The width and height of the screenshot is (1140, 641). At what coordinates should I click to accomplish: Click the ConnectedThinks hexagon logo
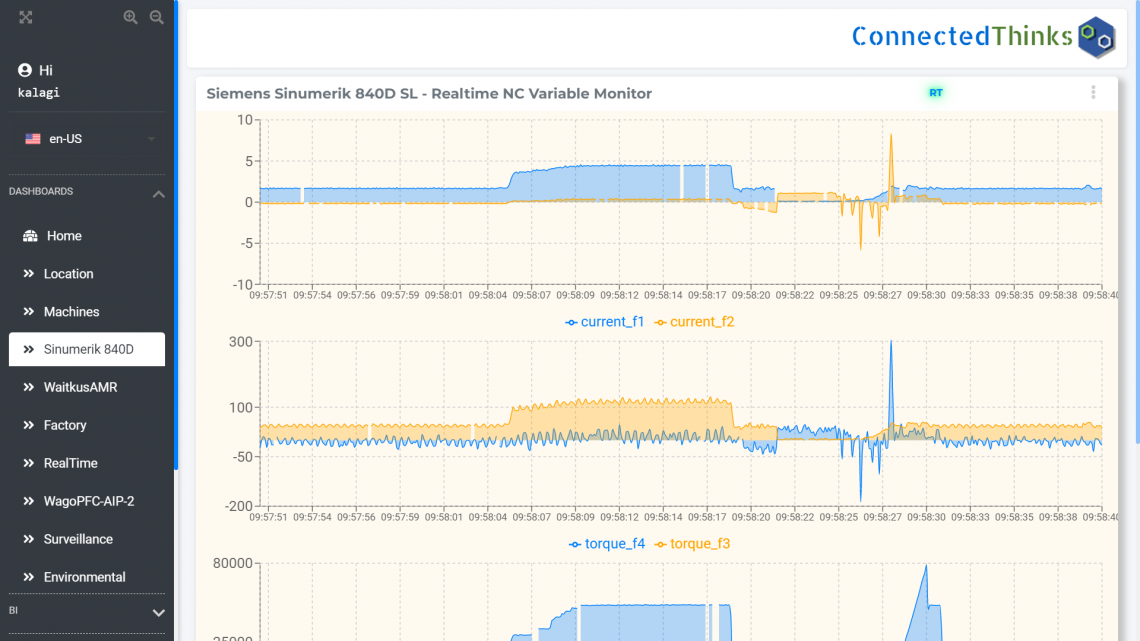pos(1096,36)
